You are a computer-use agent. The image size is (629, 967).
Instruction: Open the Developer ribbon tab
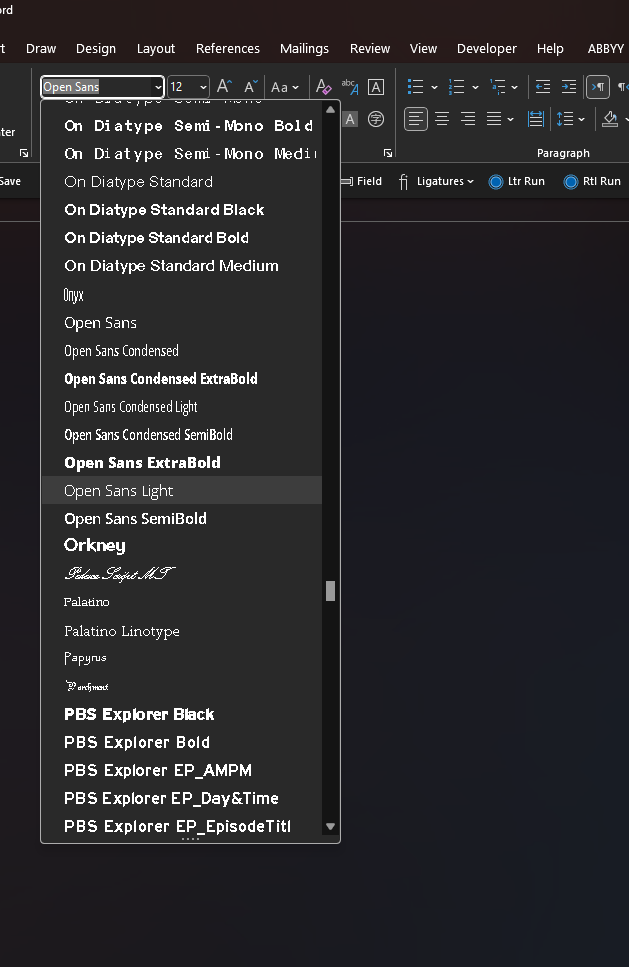(x=486, y=48)
